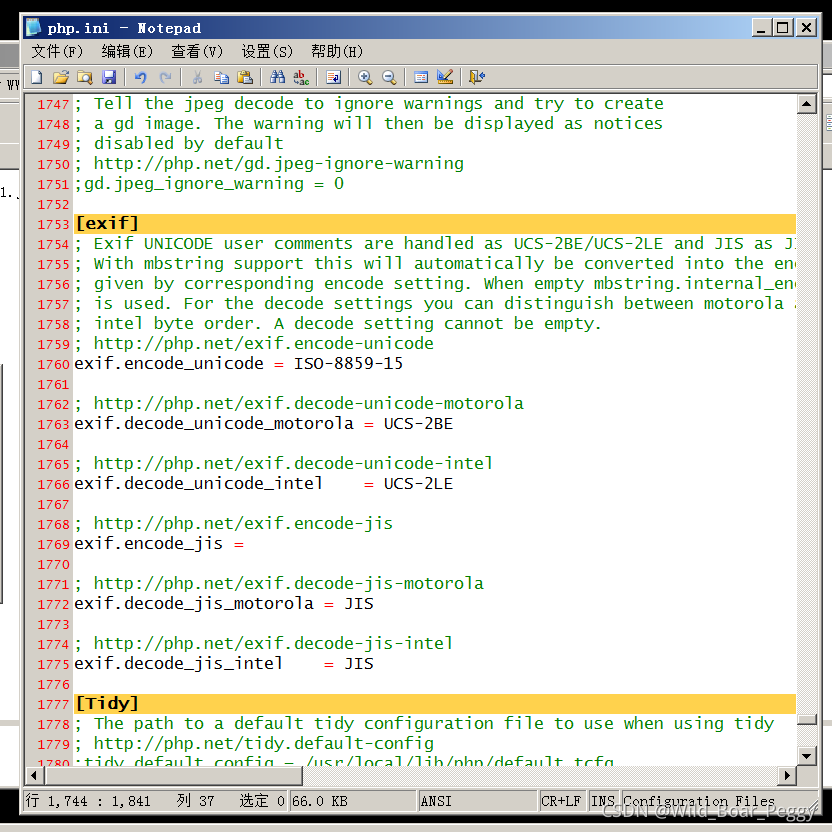
Task: Click the horizontal scrollbar left arrow
Action: [x=34, y=776]
